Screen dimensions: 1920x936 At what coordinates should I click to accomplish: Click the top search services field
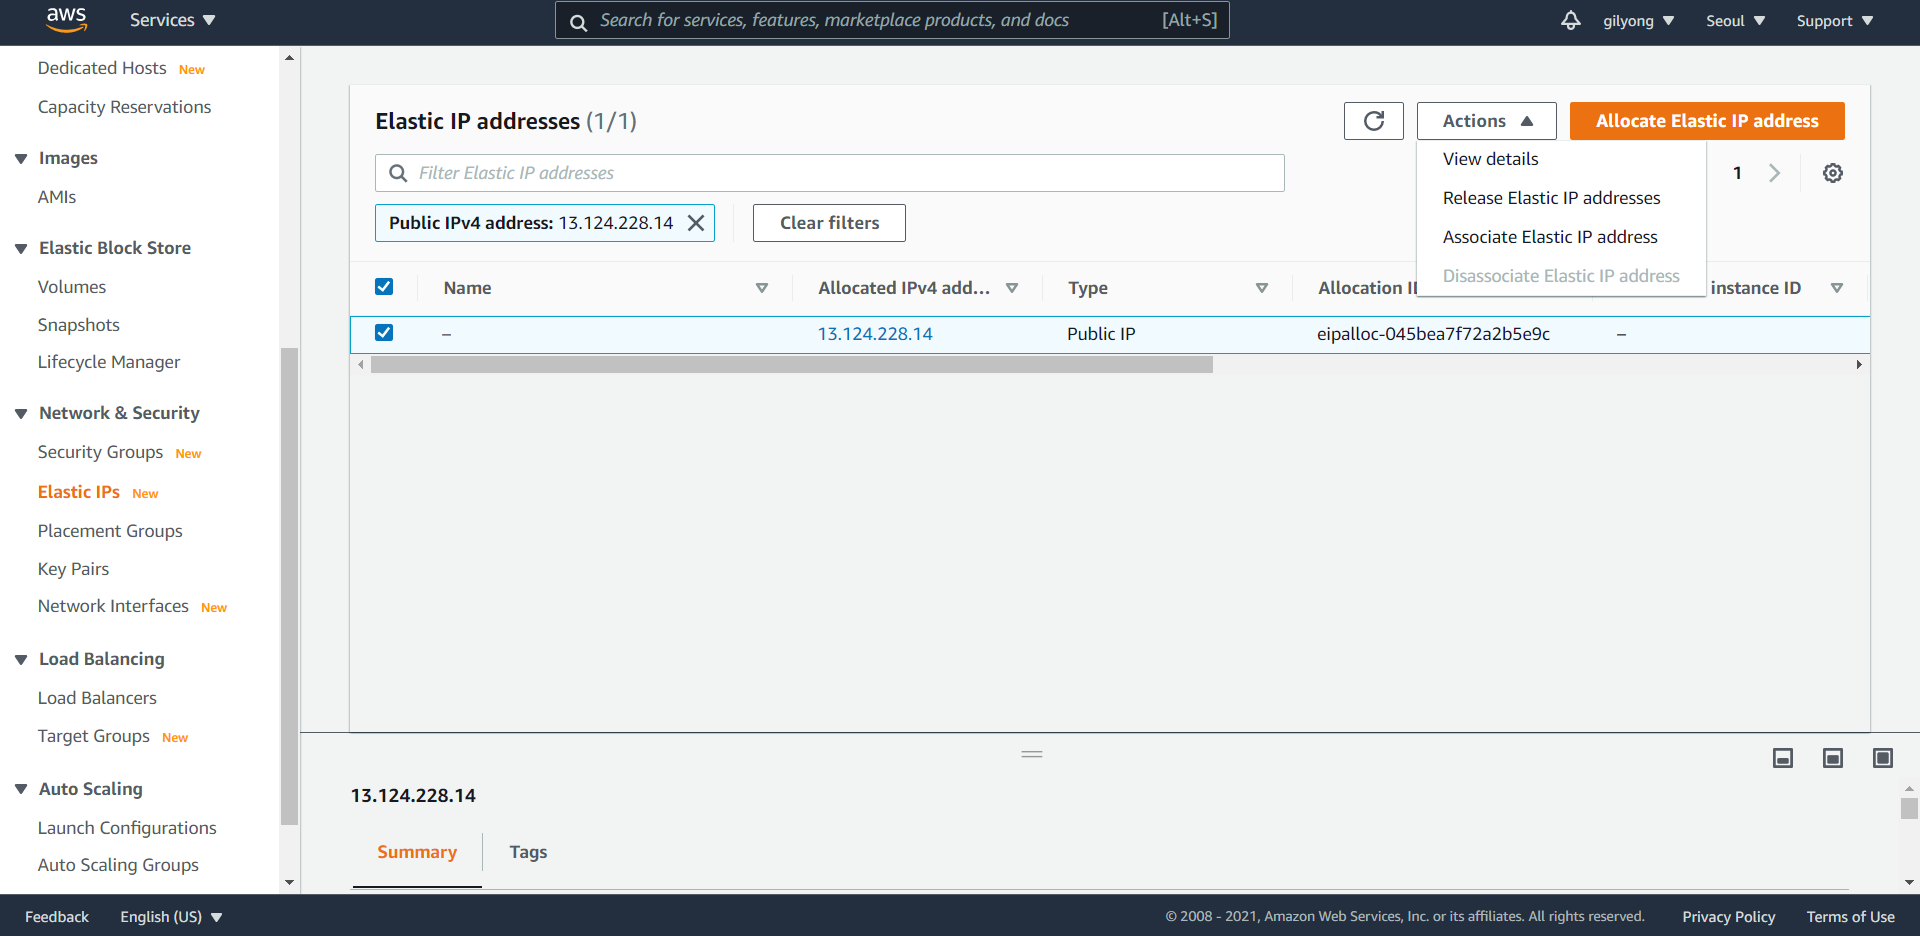[x=892, y=20]
